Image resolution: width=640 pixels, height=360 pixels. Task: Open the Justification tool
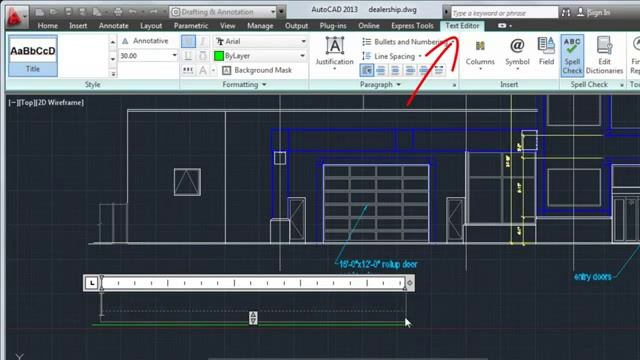click(x=334, y=52)
